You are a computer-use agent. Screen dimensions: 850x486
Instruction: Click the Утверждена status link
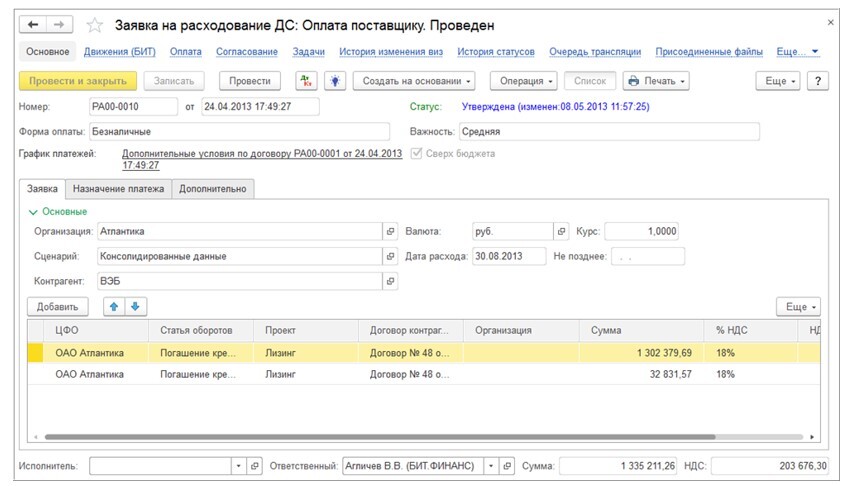(x=555, y=106)
